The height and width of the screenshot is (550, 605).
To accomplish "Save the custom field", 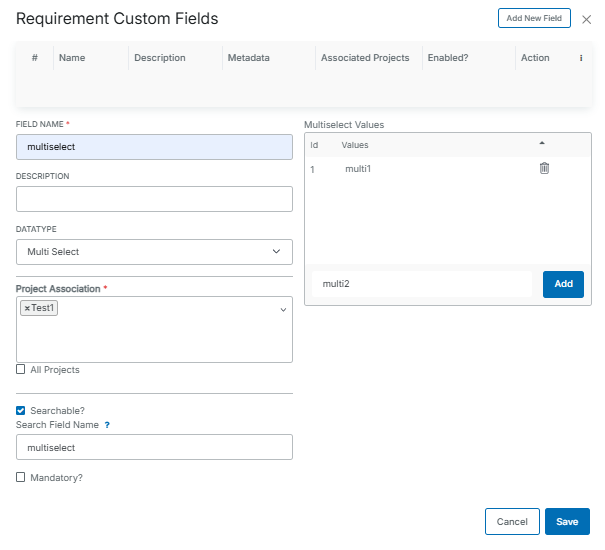I will pos(567,521).
